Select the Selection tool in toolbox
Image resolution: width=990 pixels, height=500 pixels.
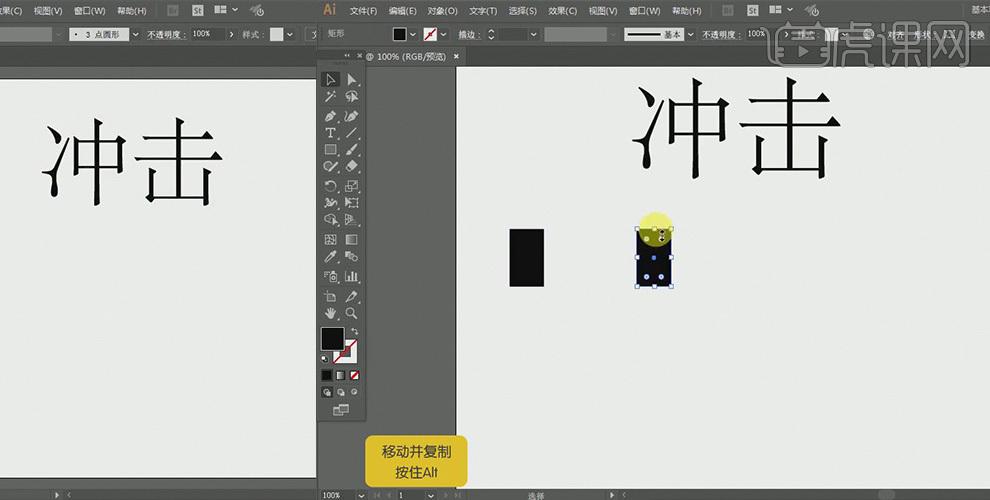[x=330, y=80]
